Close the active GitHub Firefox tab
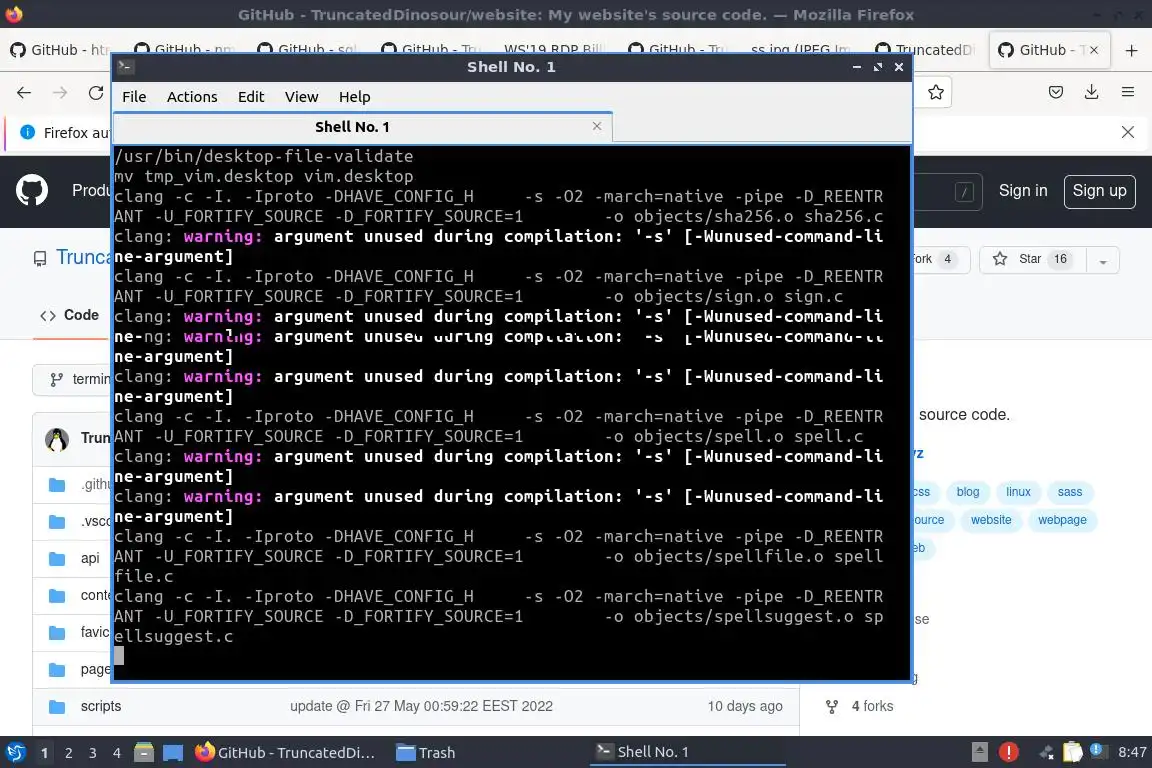 1094,50
